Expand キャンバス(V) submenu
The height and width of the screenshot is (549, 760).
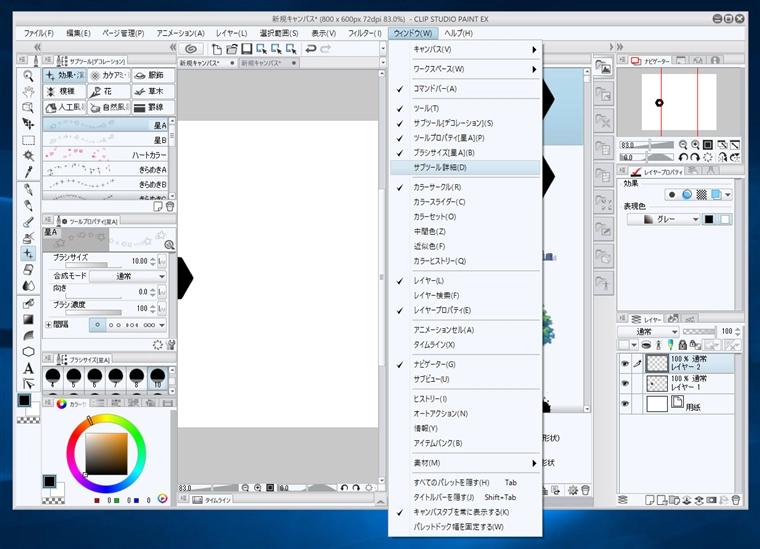(465, 49)
